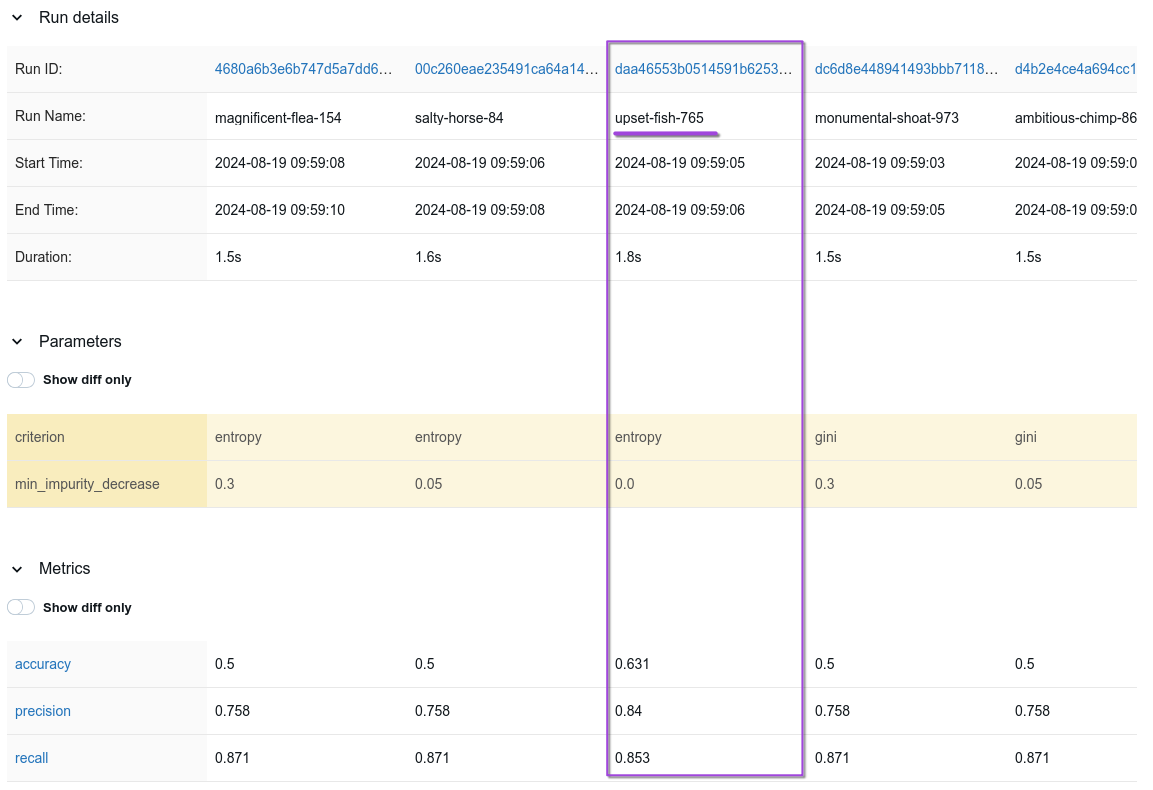
Task: Open run ID 4680a6b3e6b747d5a7dd6…
Action: (303, 69)
